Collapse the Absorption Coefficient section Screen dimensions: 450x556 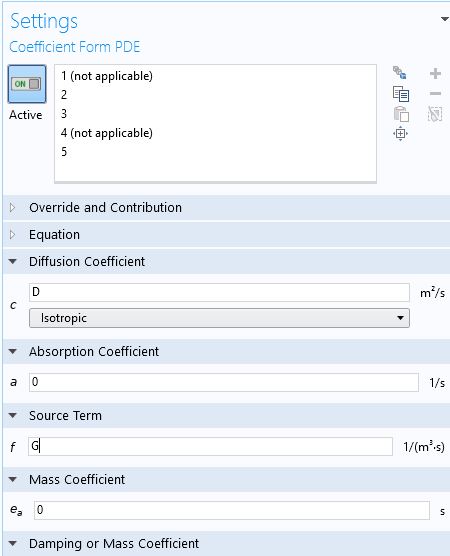click(13, 351)
